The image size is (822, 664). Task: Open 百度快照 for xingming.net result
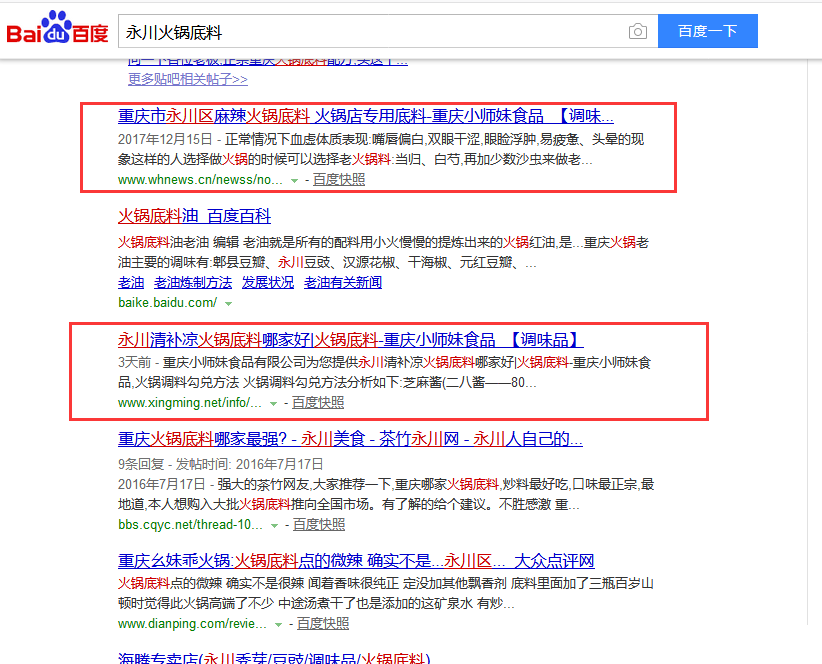tap(317, 402)
